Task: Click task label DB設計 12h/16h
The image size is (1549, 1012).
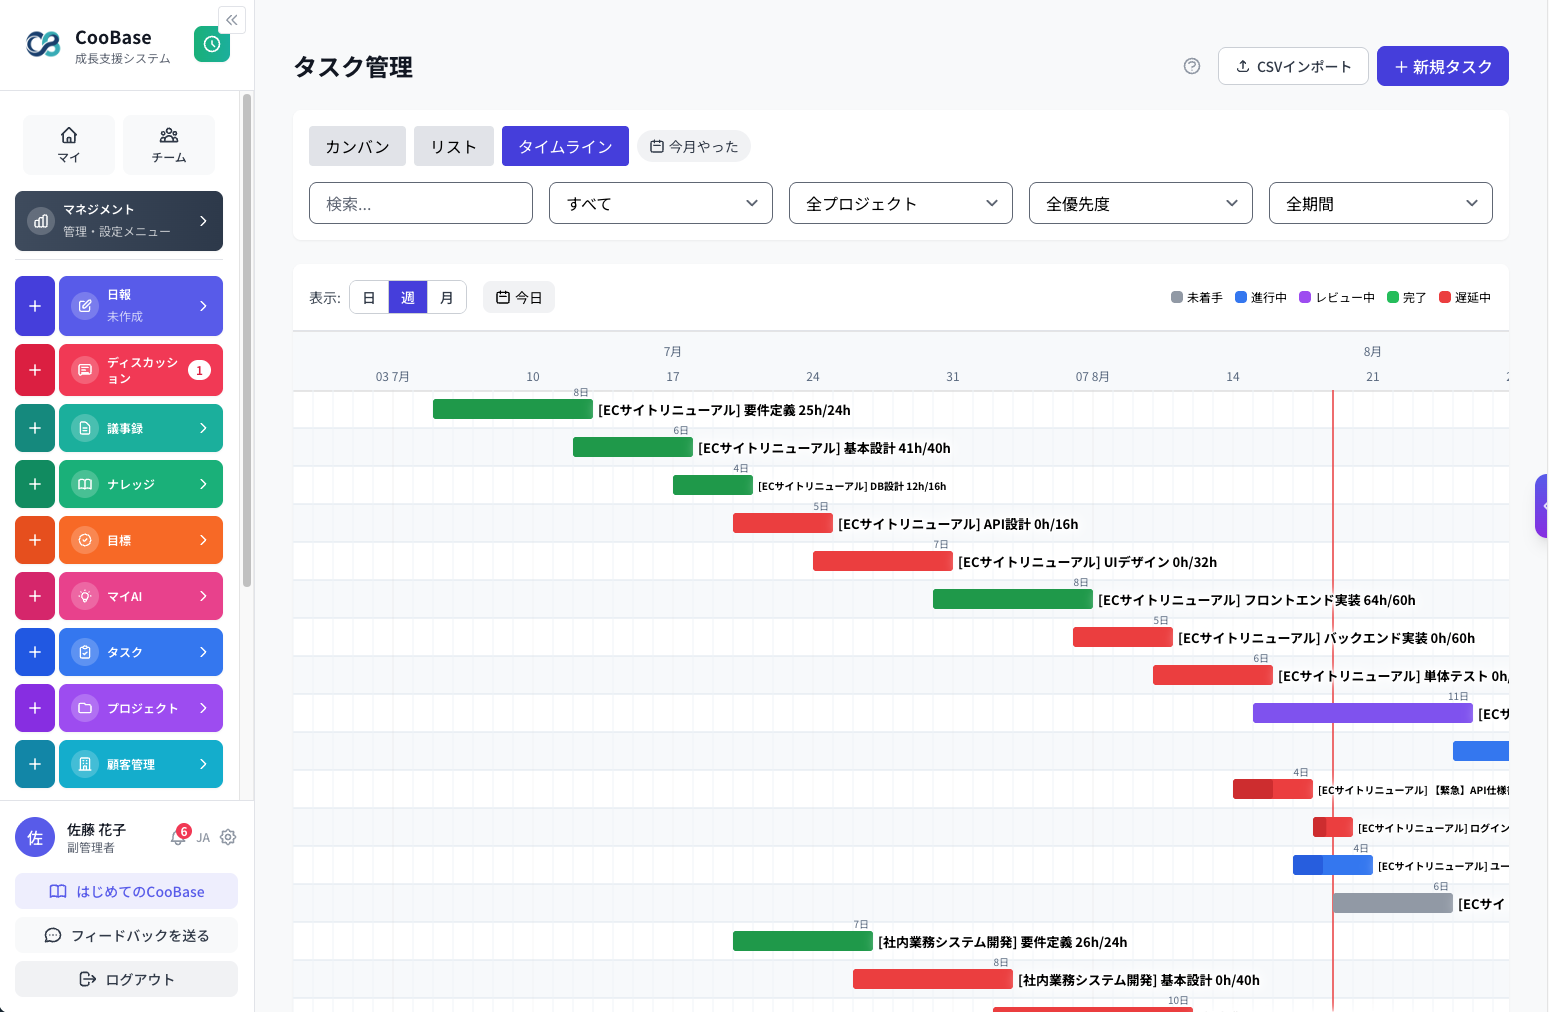Action: (852, 486)
